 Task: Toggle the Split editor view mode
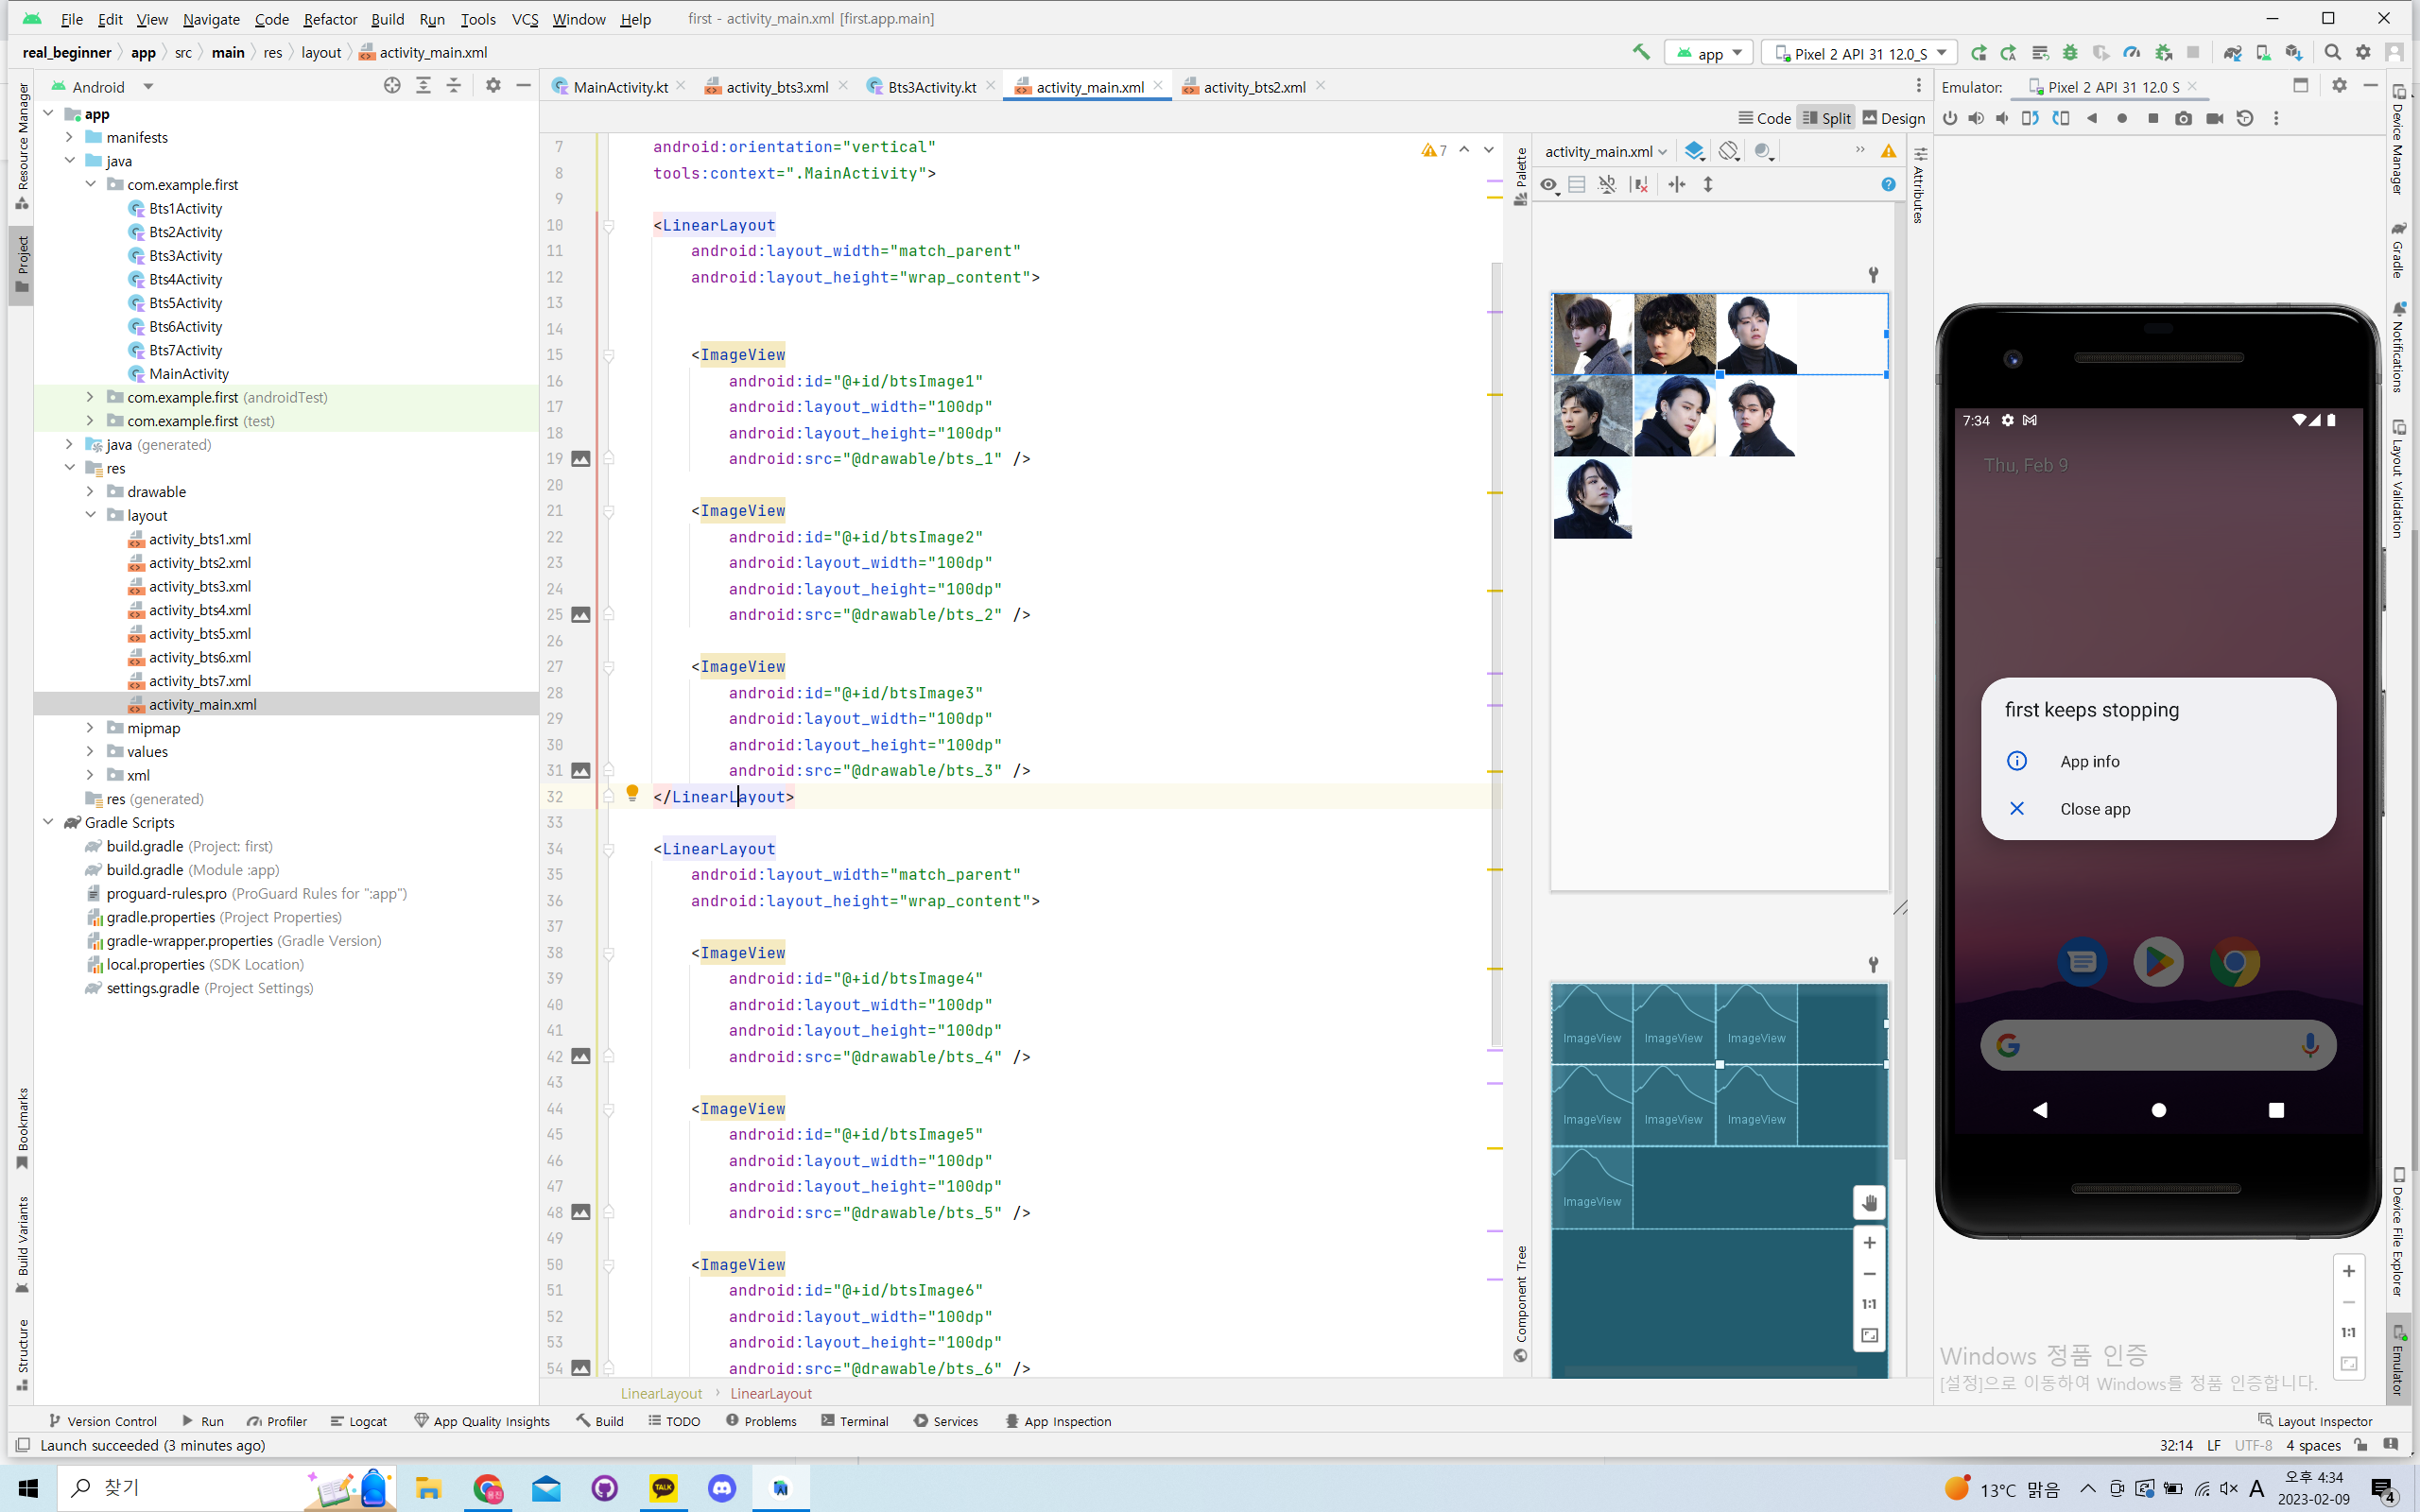[1826, 118]
